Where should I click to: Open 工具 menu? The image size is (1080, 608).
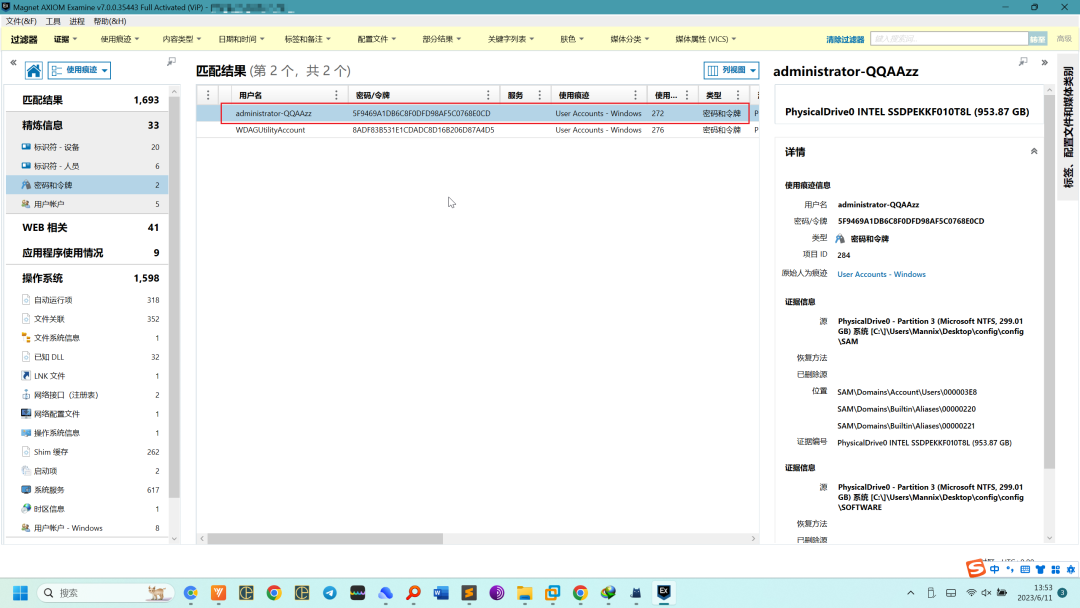pos(53,21)
